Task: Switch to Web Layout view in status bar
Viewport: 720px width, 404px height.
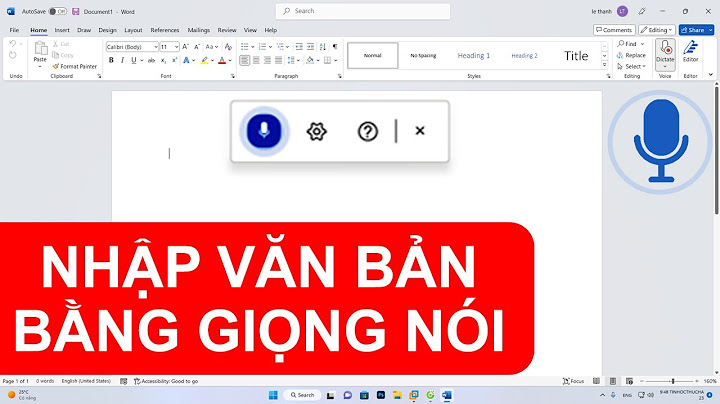Action: pyautogui.click(x=630, y=381)
